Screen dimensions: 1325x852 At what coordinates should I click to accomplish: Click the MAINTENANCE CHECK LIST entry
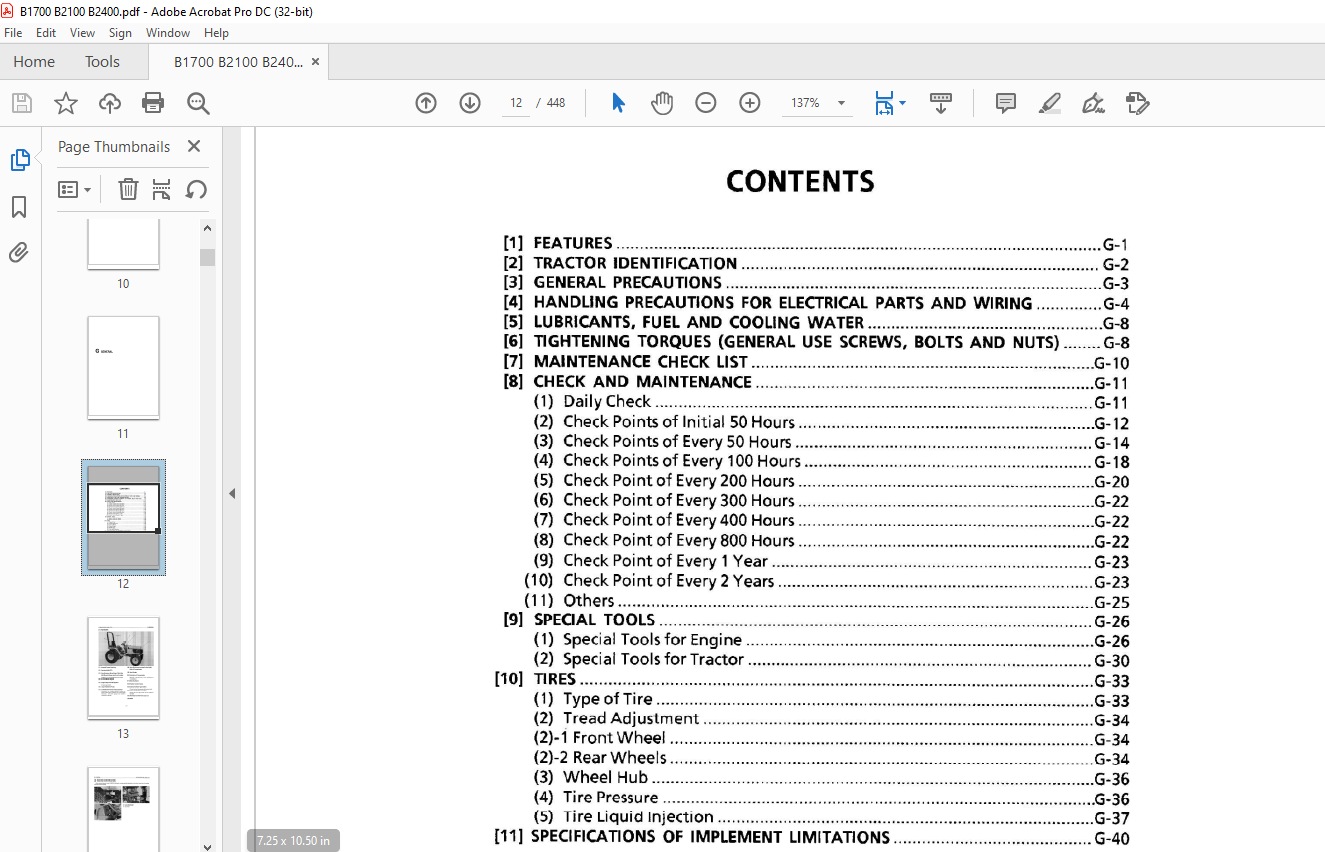[x=815, y=362]
